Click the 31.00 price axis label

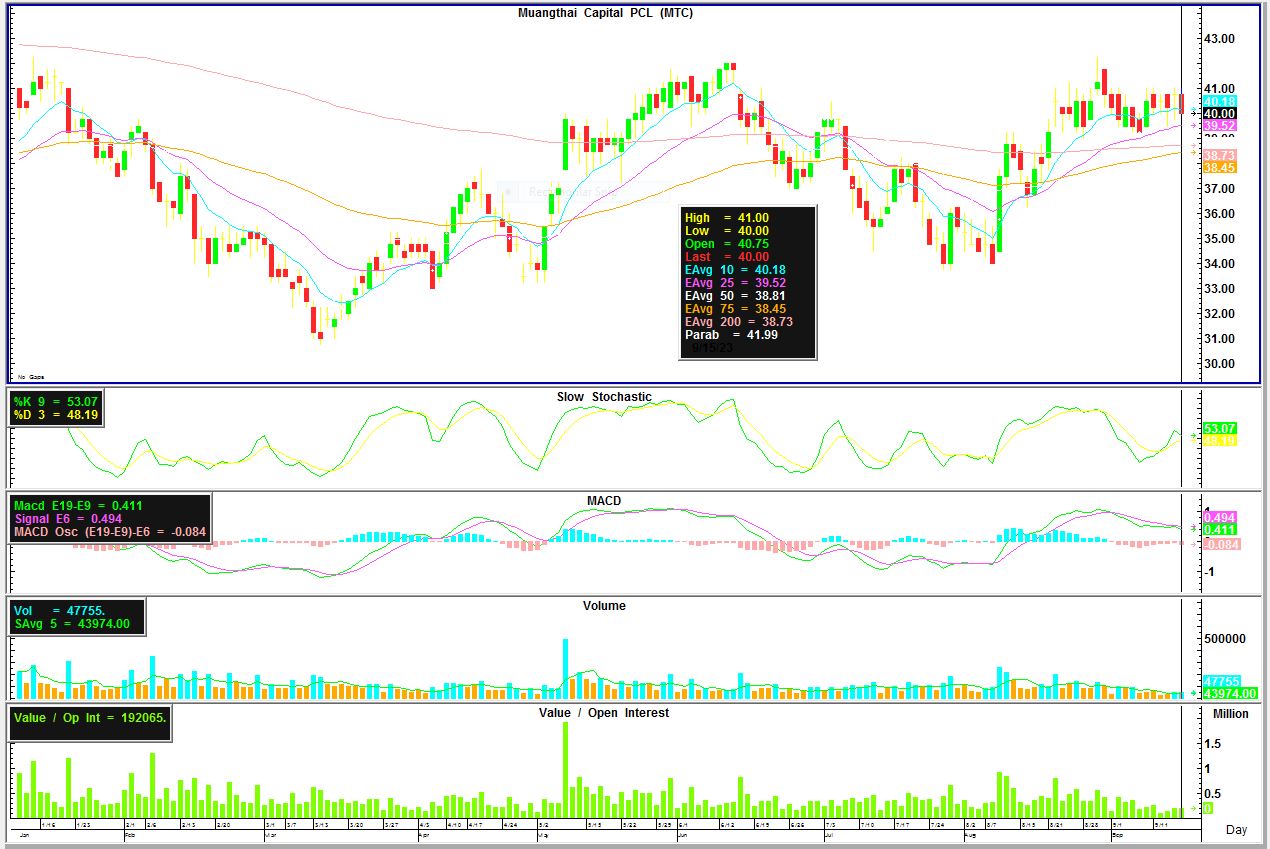click(1220, 339)
